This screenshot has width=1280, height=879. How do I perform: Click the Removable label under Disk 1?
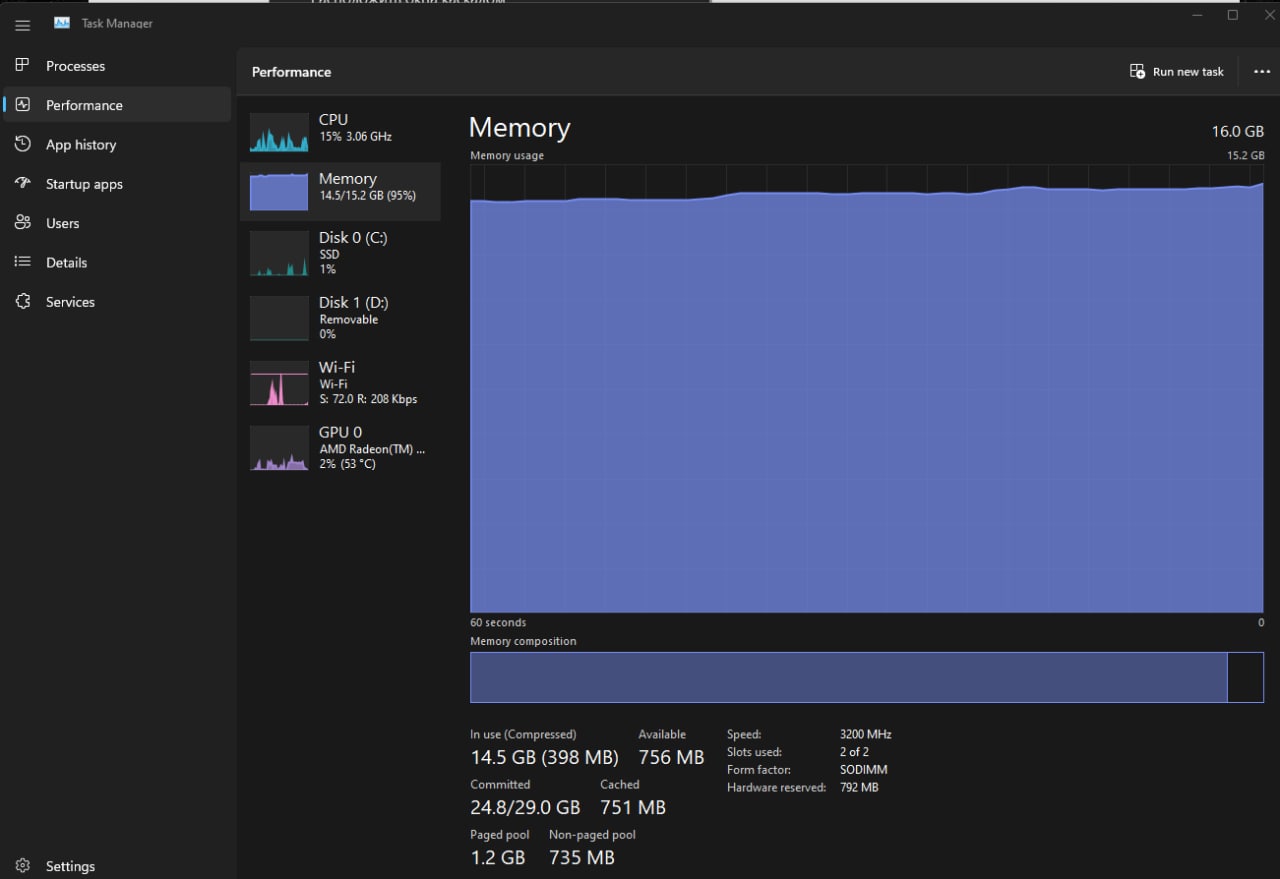[x=348, y=319]
